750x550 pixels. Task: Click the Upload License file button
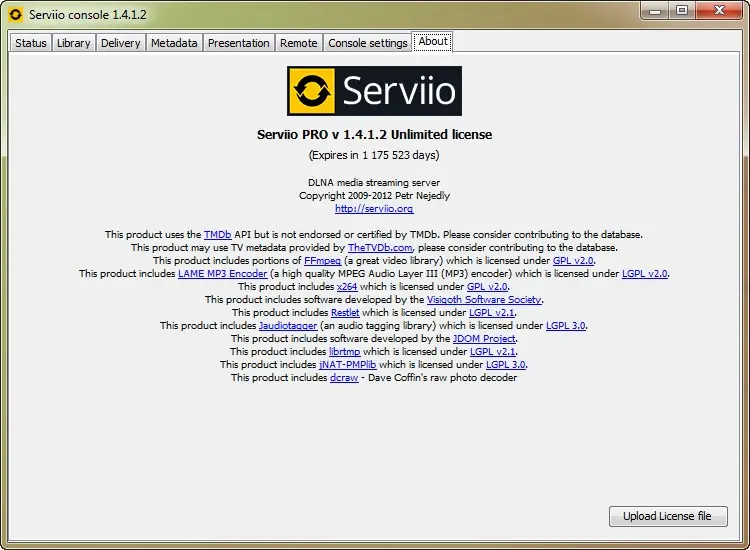(668, 516)
